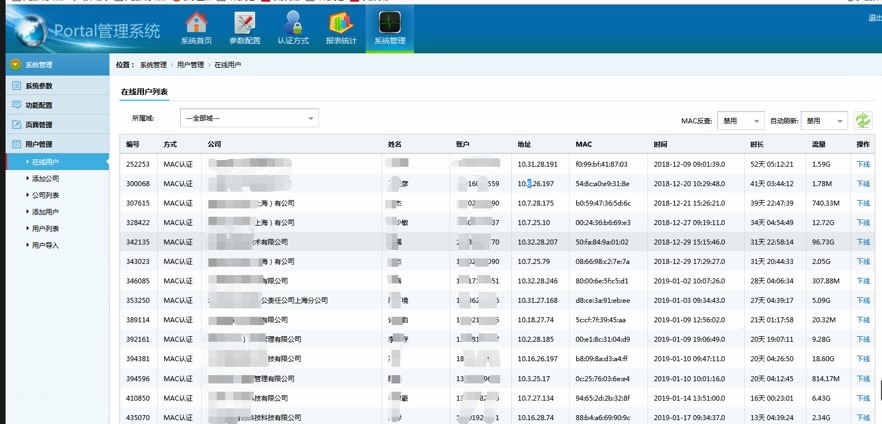Select 公司列表 in the sidebar

point(45,196)
